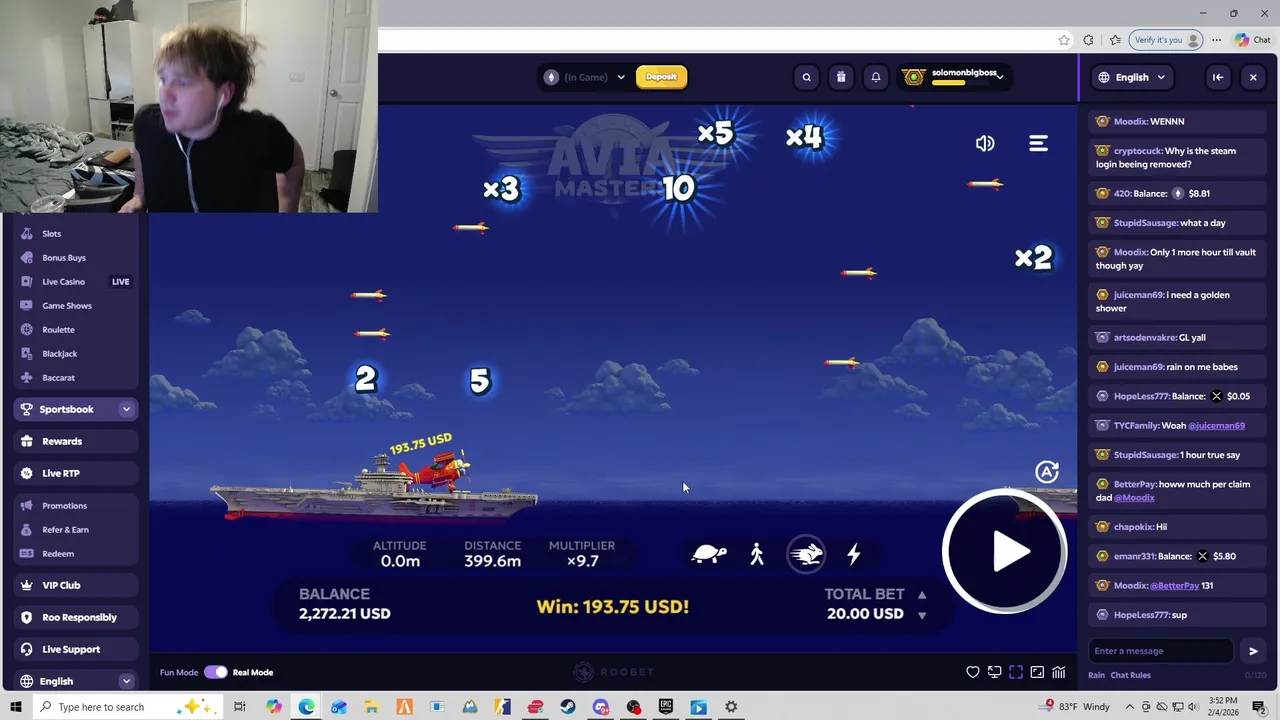Mute the game sound speaker icon
The width and height of the screenshot is (1280, 720).
pyautogui.click(x=985, y=144)
